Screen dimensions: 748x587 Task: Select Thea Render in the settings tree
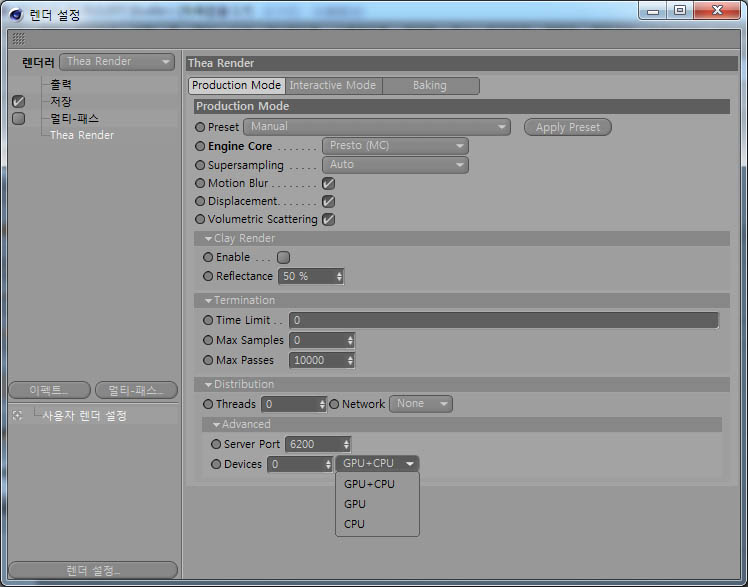coord(82,135)
